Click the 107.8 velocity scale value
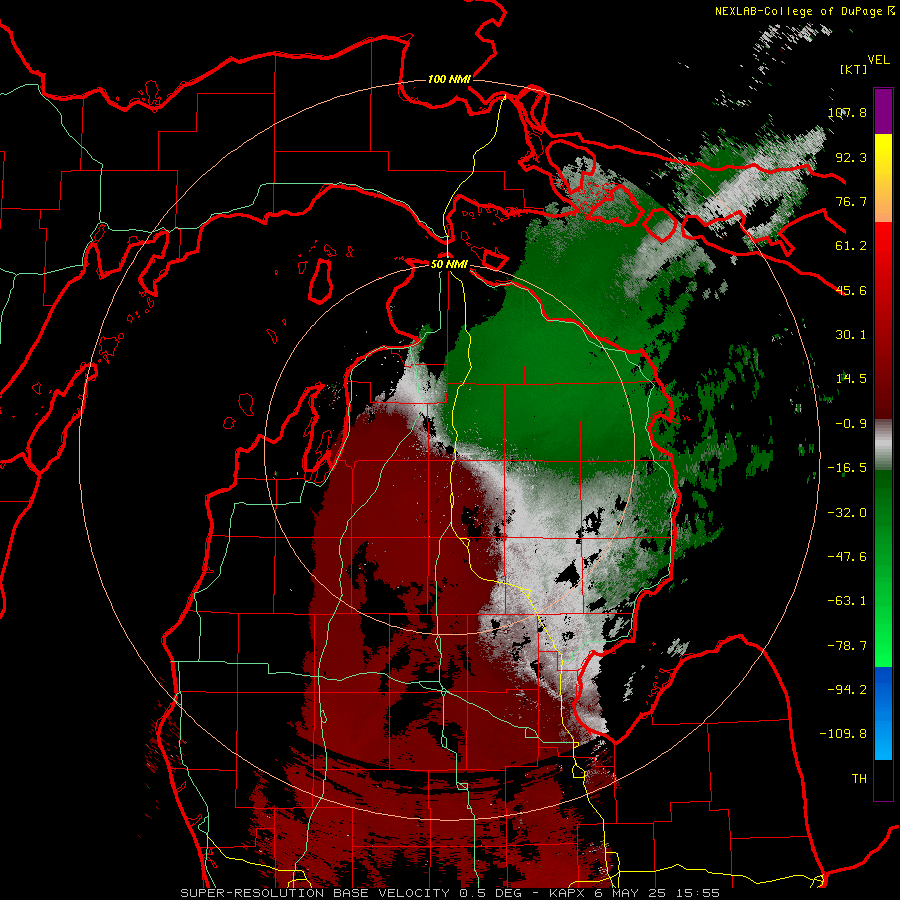900x900 pixels. (847, 112)
